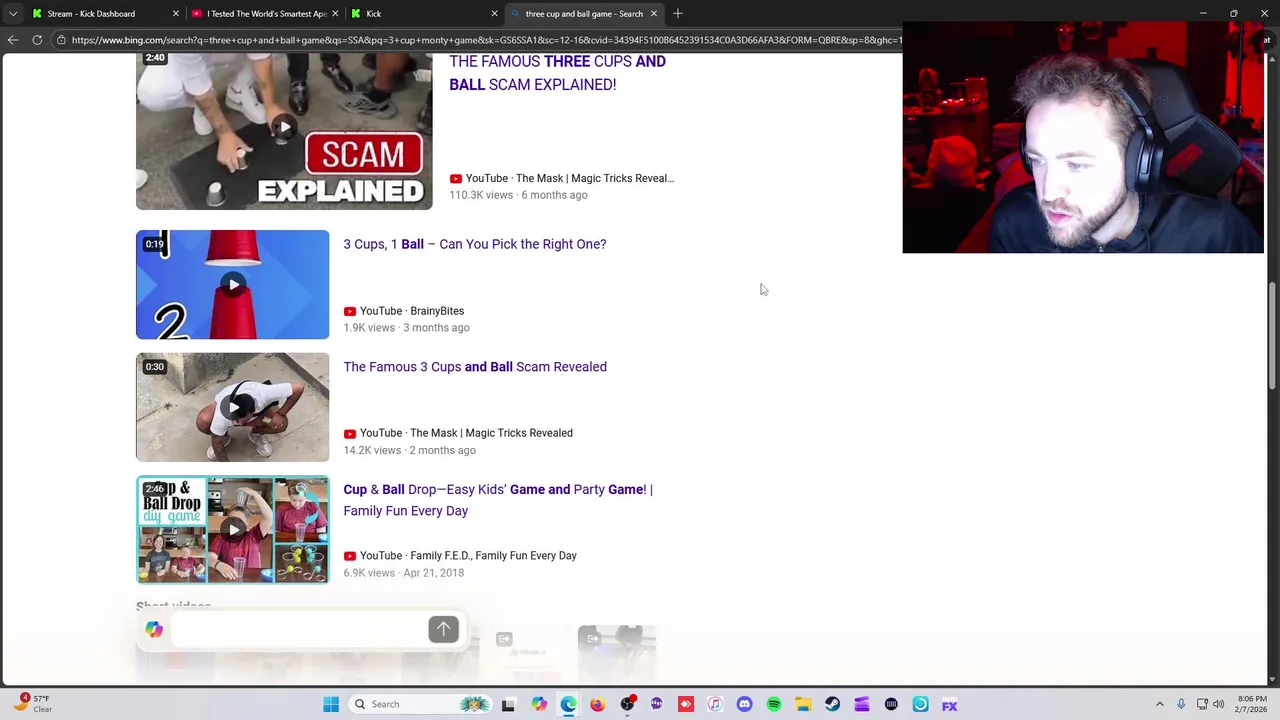Open 3 Cups, 1 Ball – Can You Pick link
The height and width of the screenshot is (720, 1280).
click(x=475, y=244)
